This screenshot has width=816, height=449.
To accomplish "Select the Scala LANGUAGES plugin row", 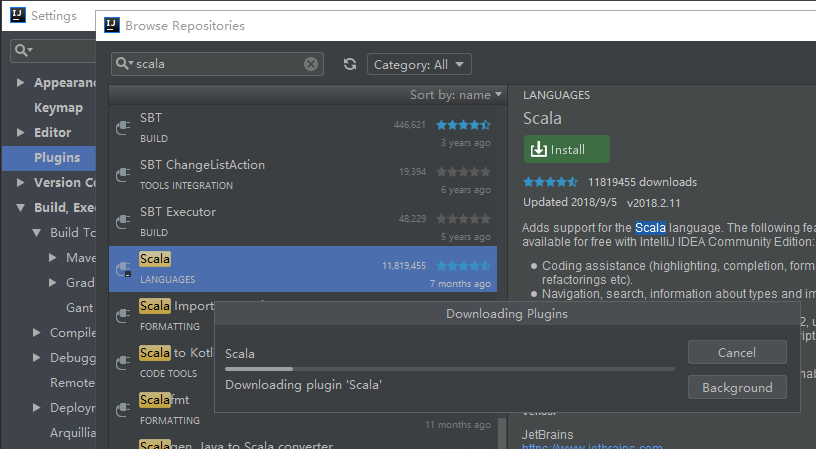I will pyautogui.click(x=303, y=269).
